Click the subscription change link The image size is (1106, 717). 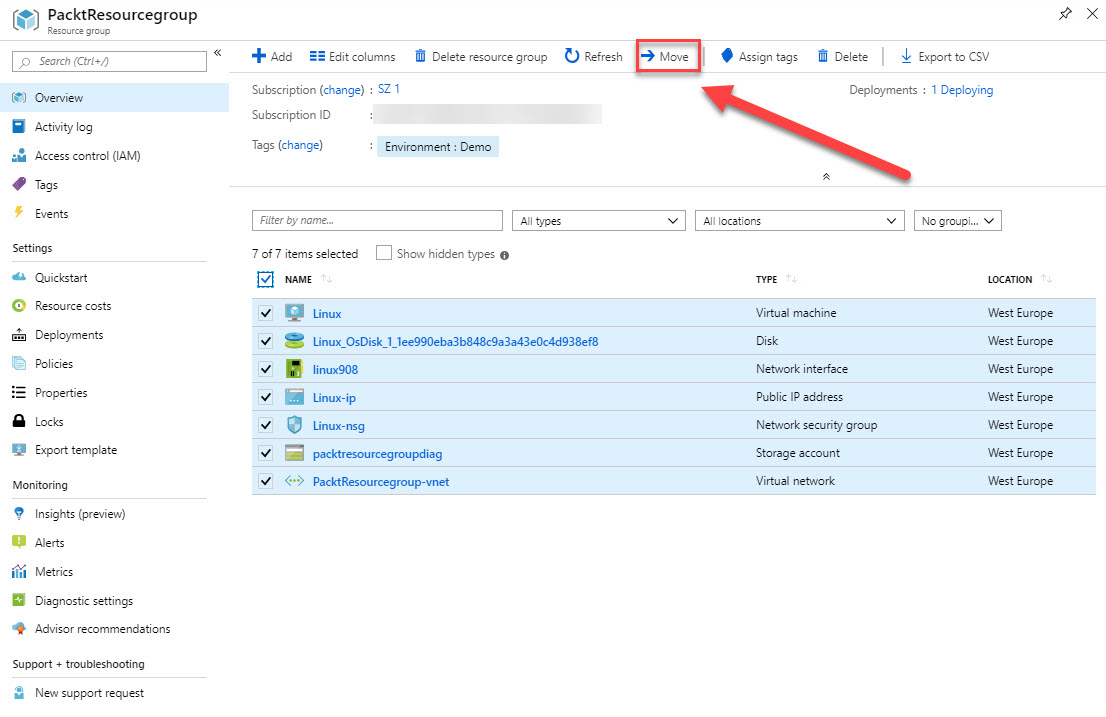(343, 90)
